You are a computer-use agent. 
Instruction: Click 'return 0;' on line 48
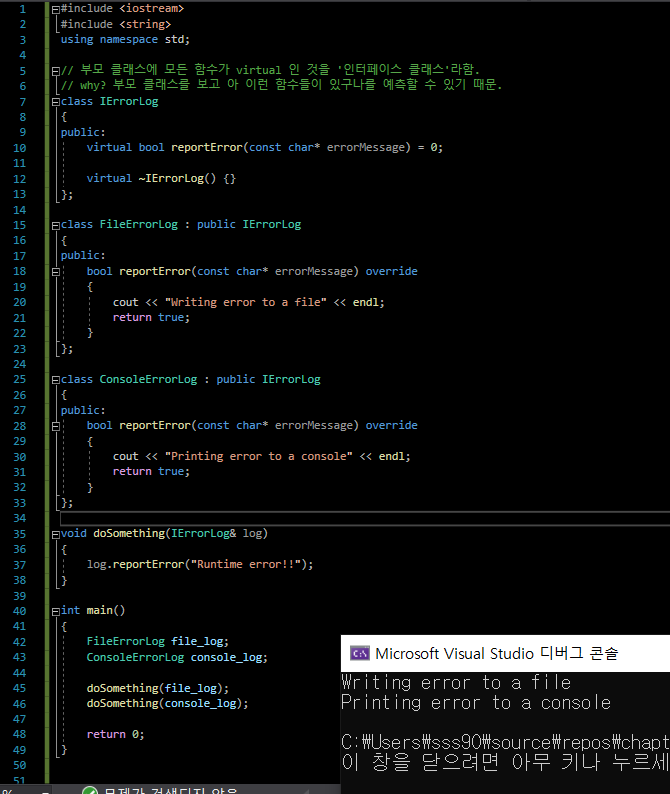point(115,734)
